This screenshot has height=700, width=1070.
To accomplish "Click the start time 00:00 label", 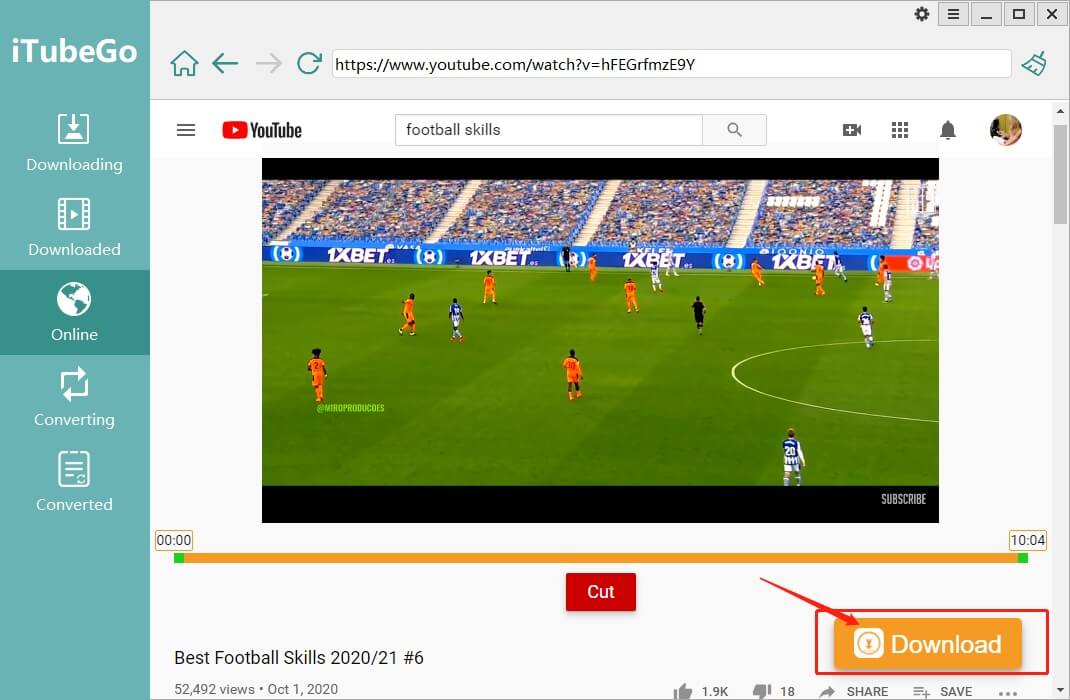I will 174,540.
